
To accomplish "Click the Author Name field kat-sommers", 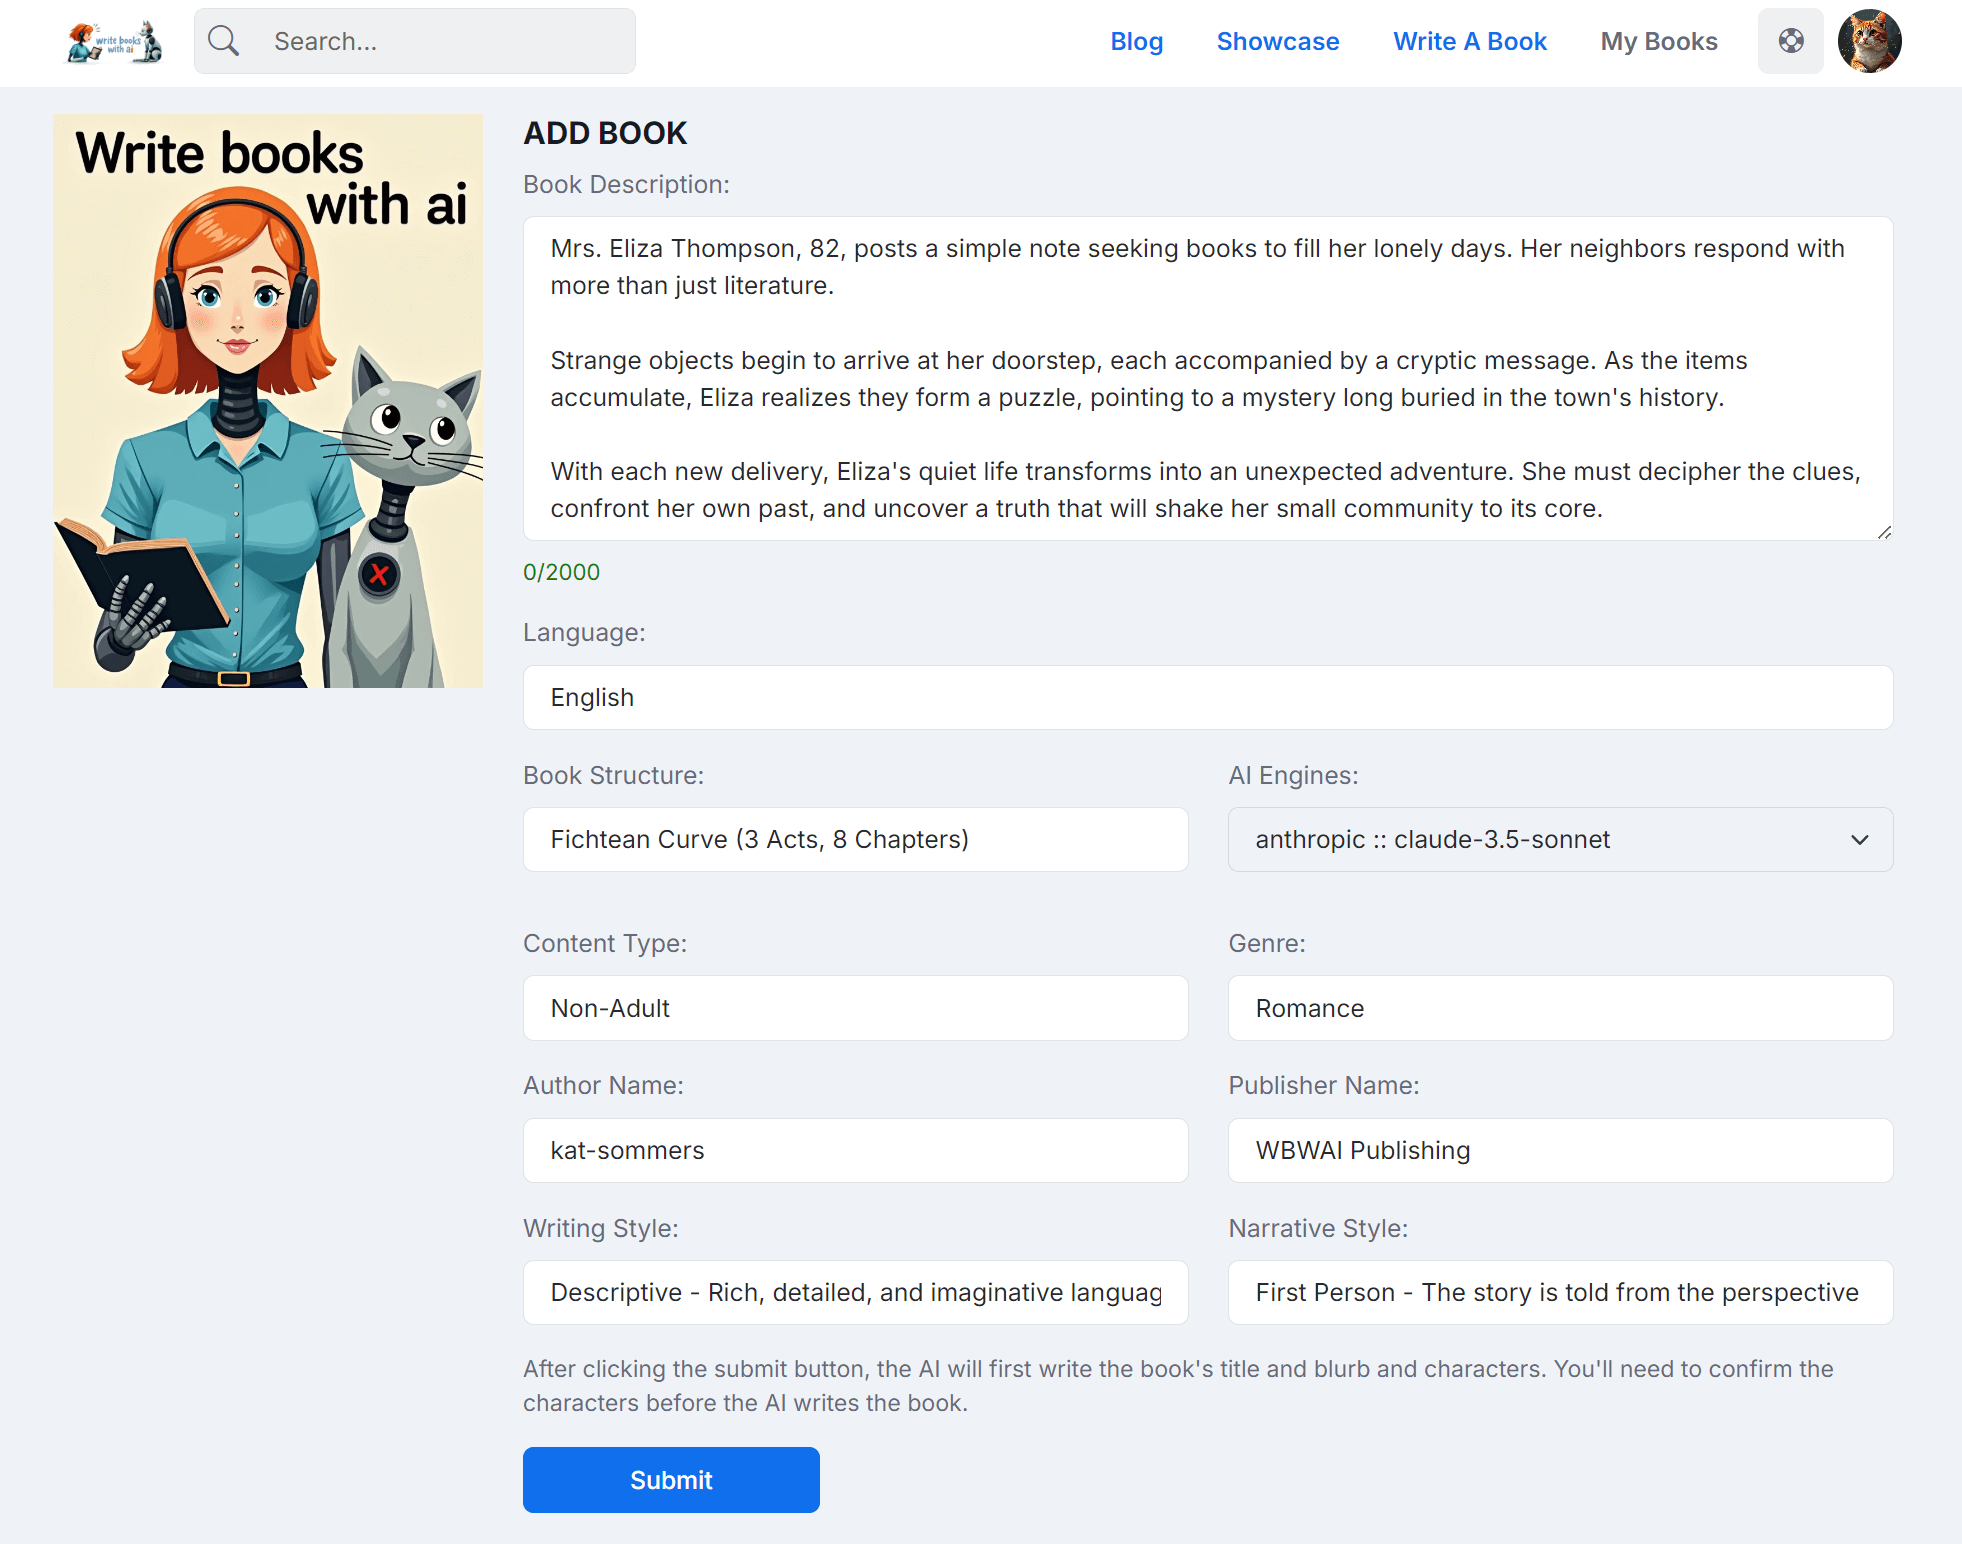I will click(856, 1150).
